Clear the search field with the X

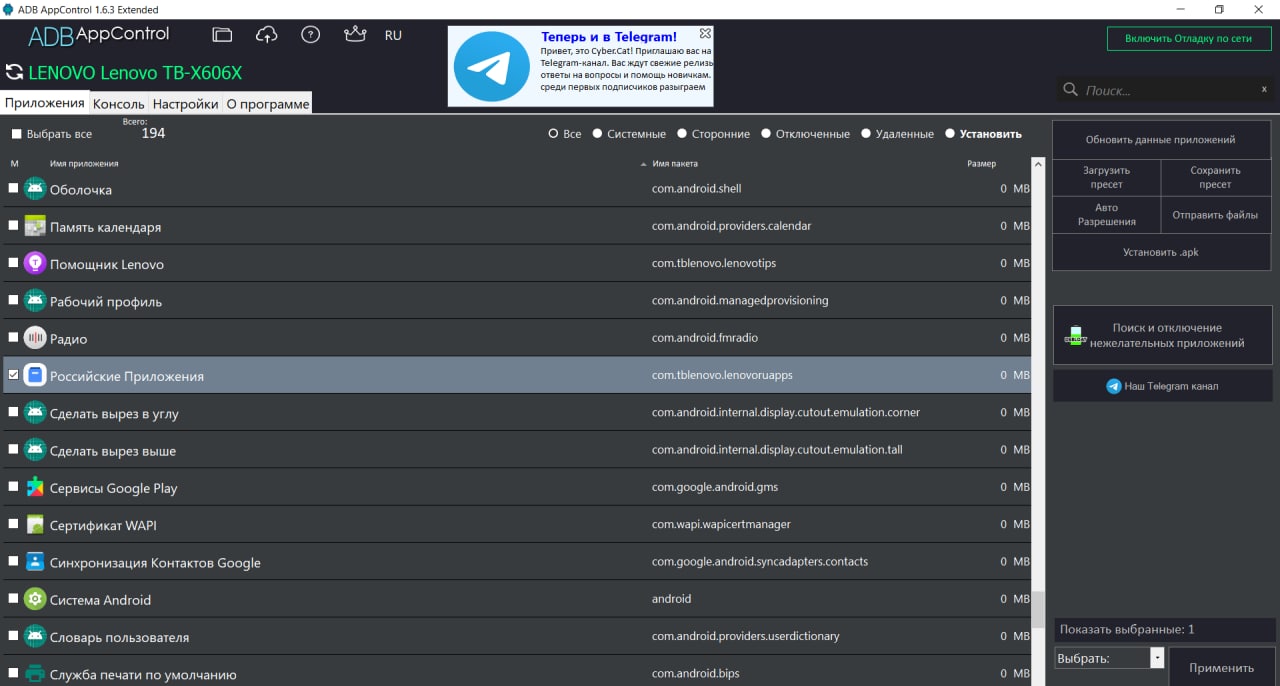click(x=1264, y=90)
